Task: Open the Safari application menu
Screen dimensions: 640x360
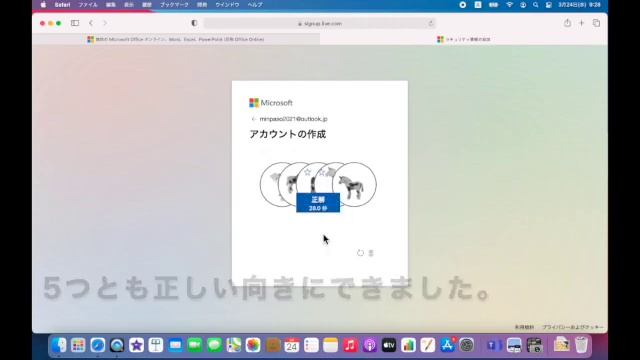Action: click(62, 5)
